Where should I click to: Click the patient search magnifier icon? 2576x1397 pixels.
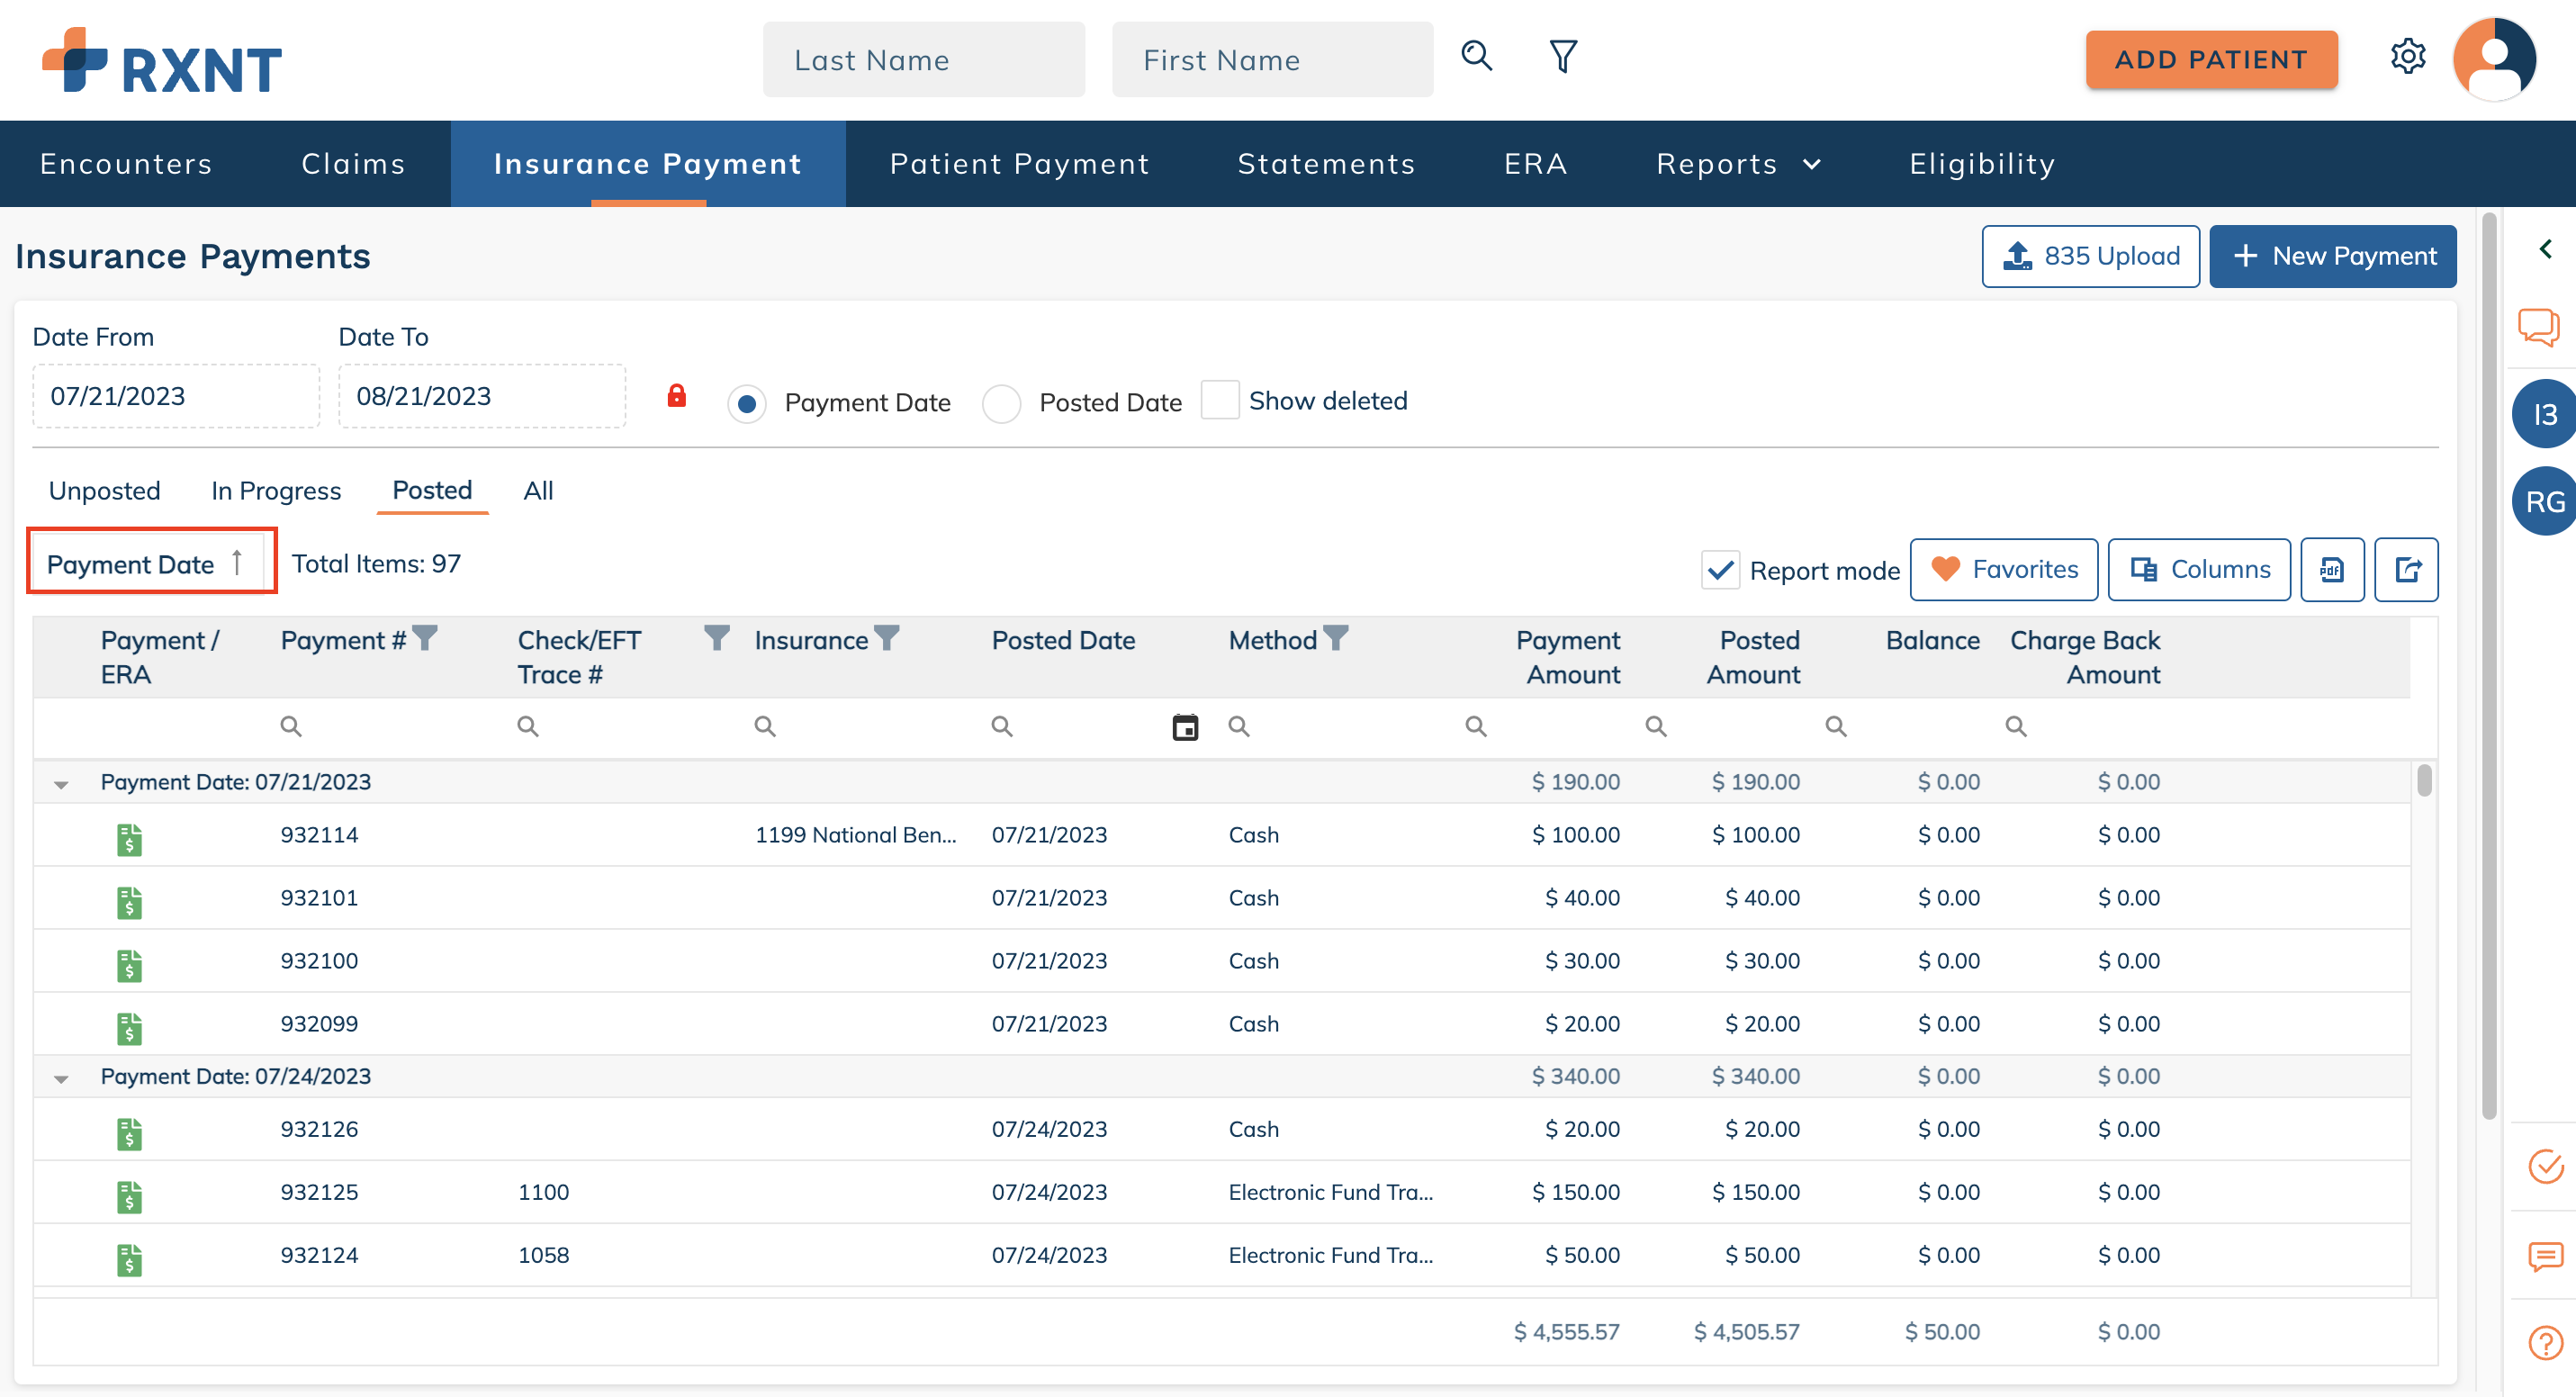(x=1477, y=56)
